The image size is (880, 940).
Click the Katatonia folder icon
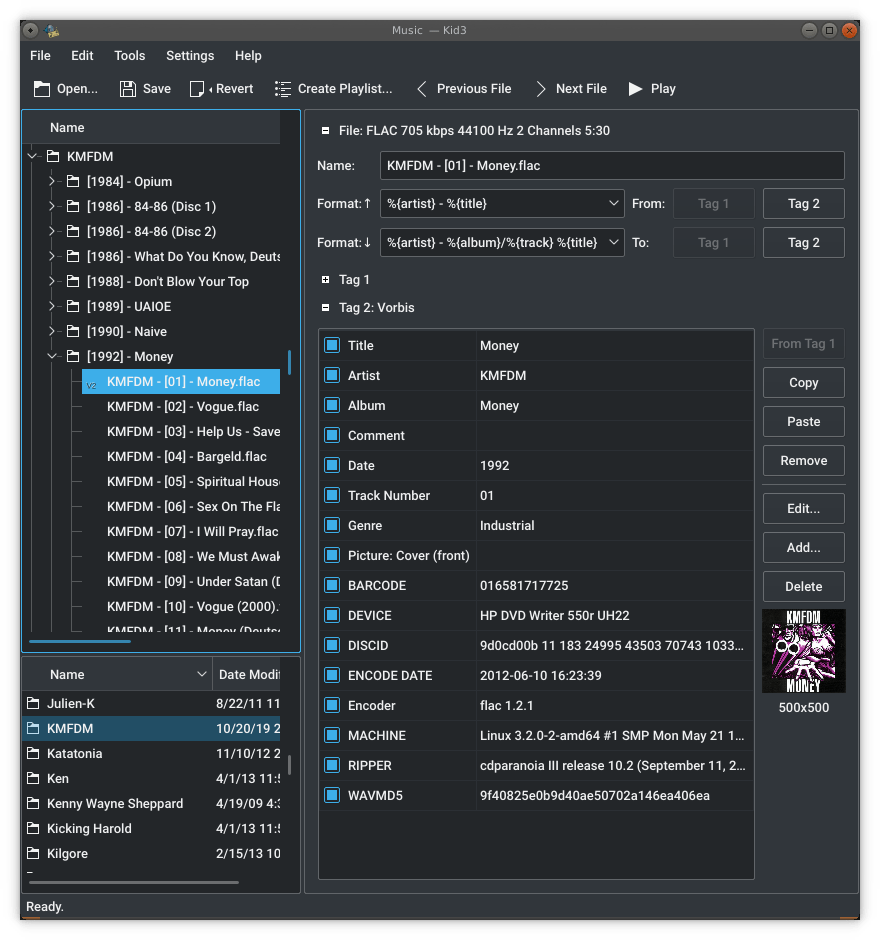34,753
